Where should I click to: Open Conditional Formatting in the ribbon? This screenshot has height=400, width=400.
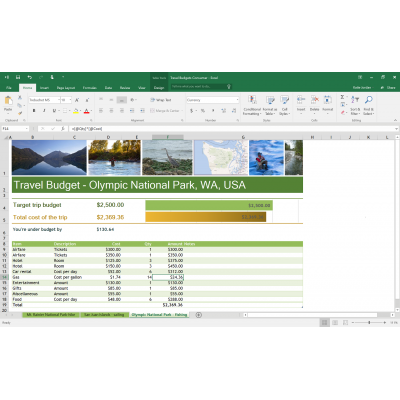tap(252, 106)
